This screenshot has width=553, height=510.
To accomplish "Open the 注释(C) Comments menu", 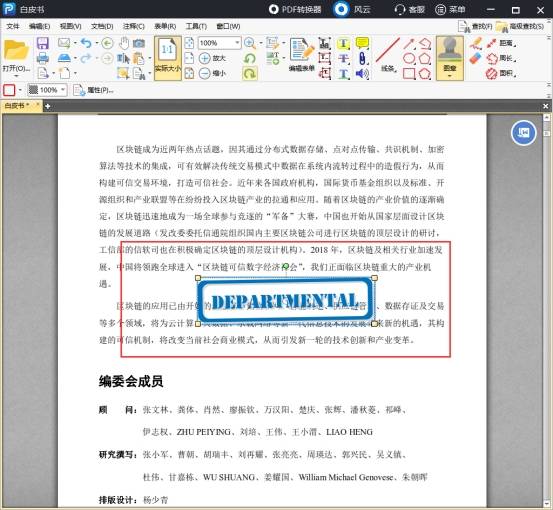I will point(134,26).
